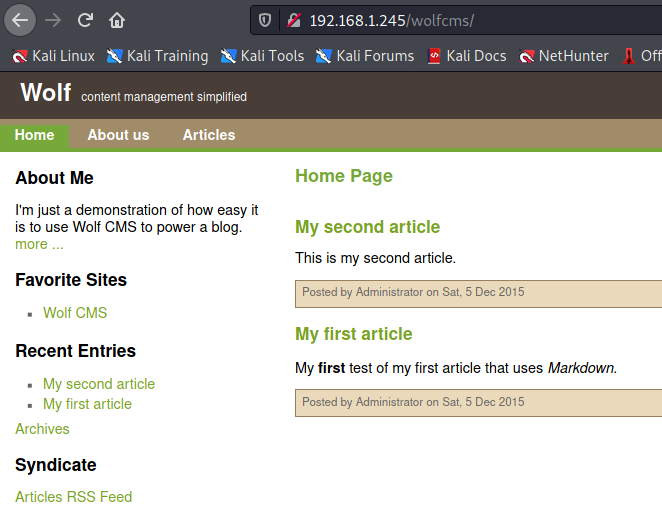
Task: Switch to the About us tab
Action: coord(118,135)
